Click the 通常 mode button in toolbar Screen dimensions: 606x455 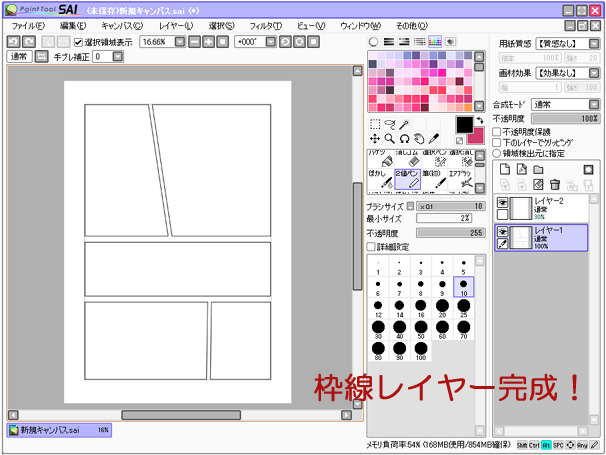coord(19,57)
